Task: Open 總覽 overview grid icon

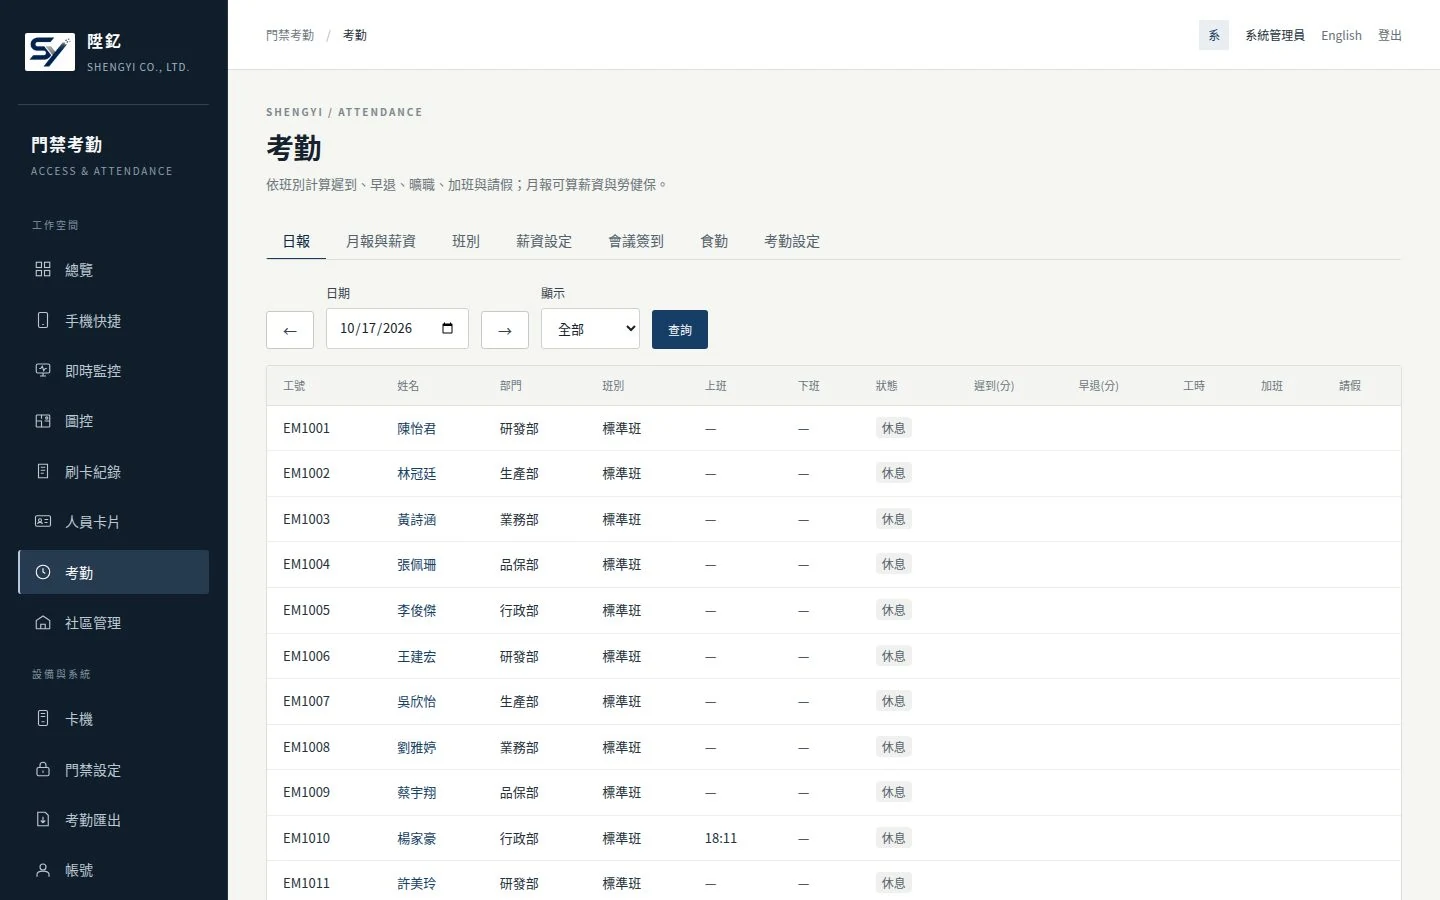Action: coord(43,269)
